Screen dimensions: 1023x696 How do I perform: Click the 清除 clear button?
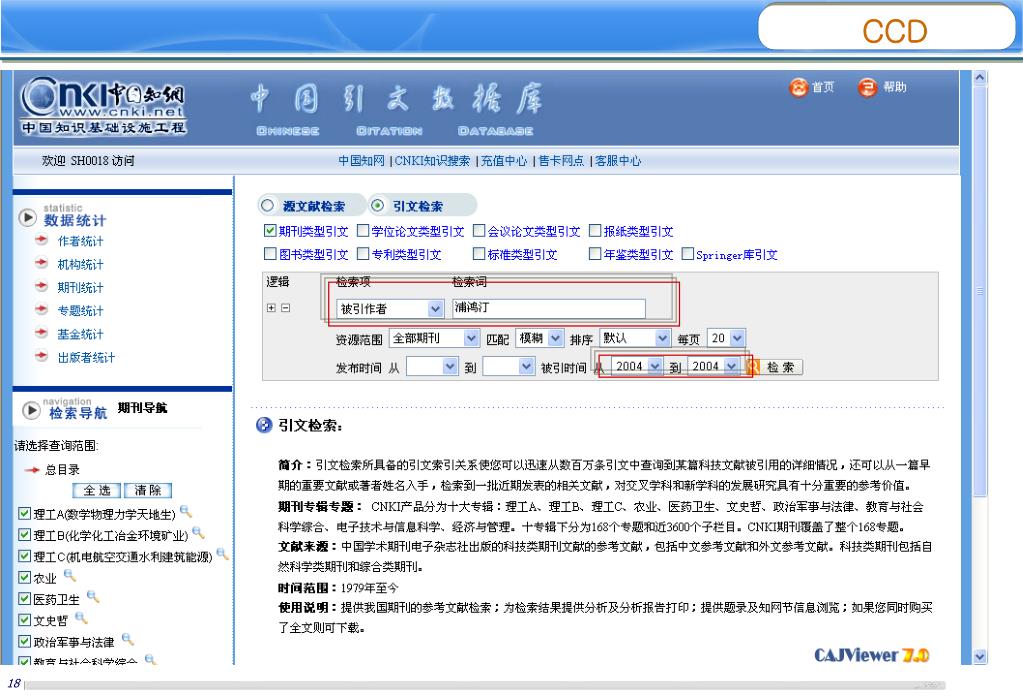point(148,490)
